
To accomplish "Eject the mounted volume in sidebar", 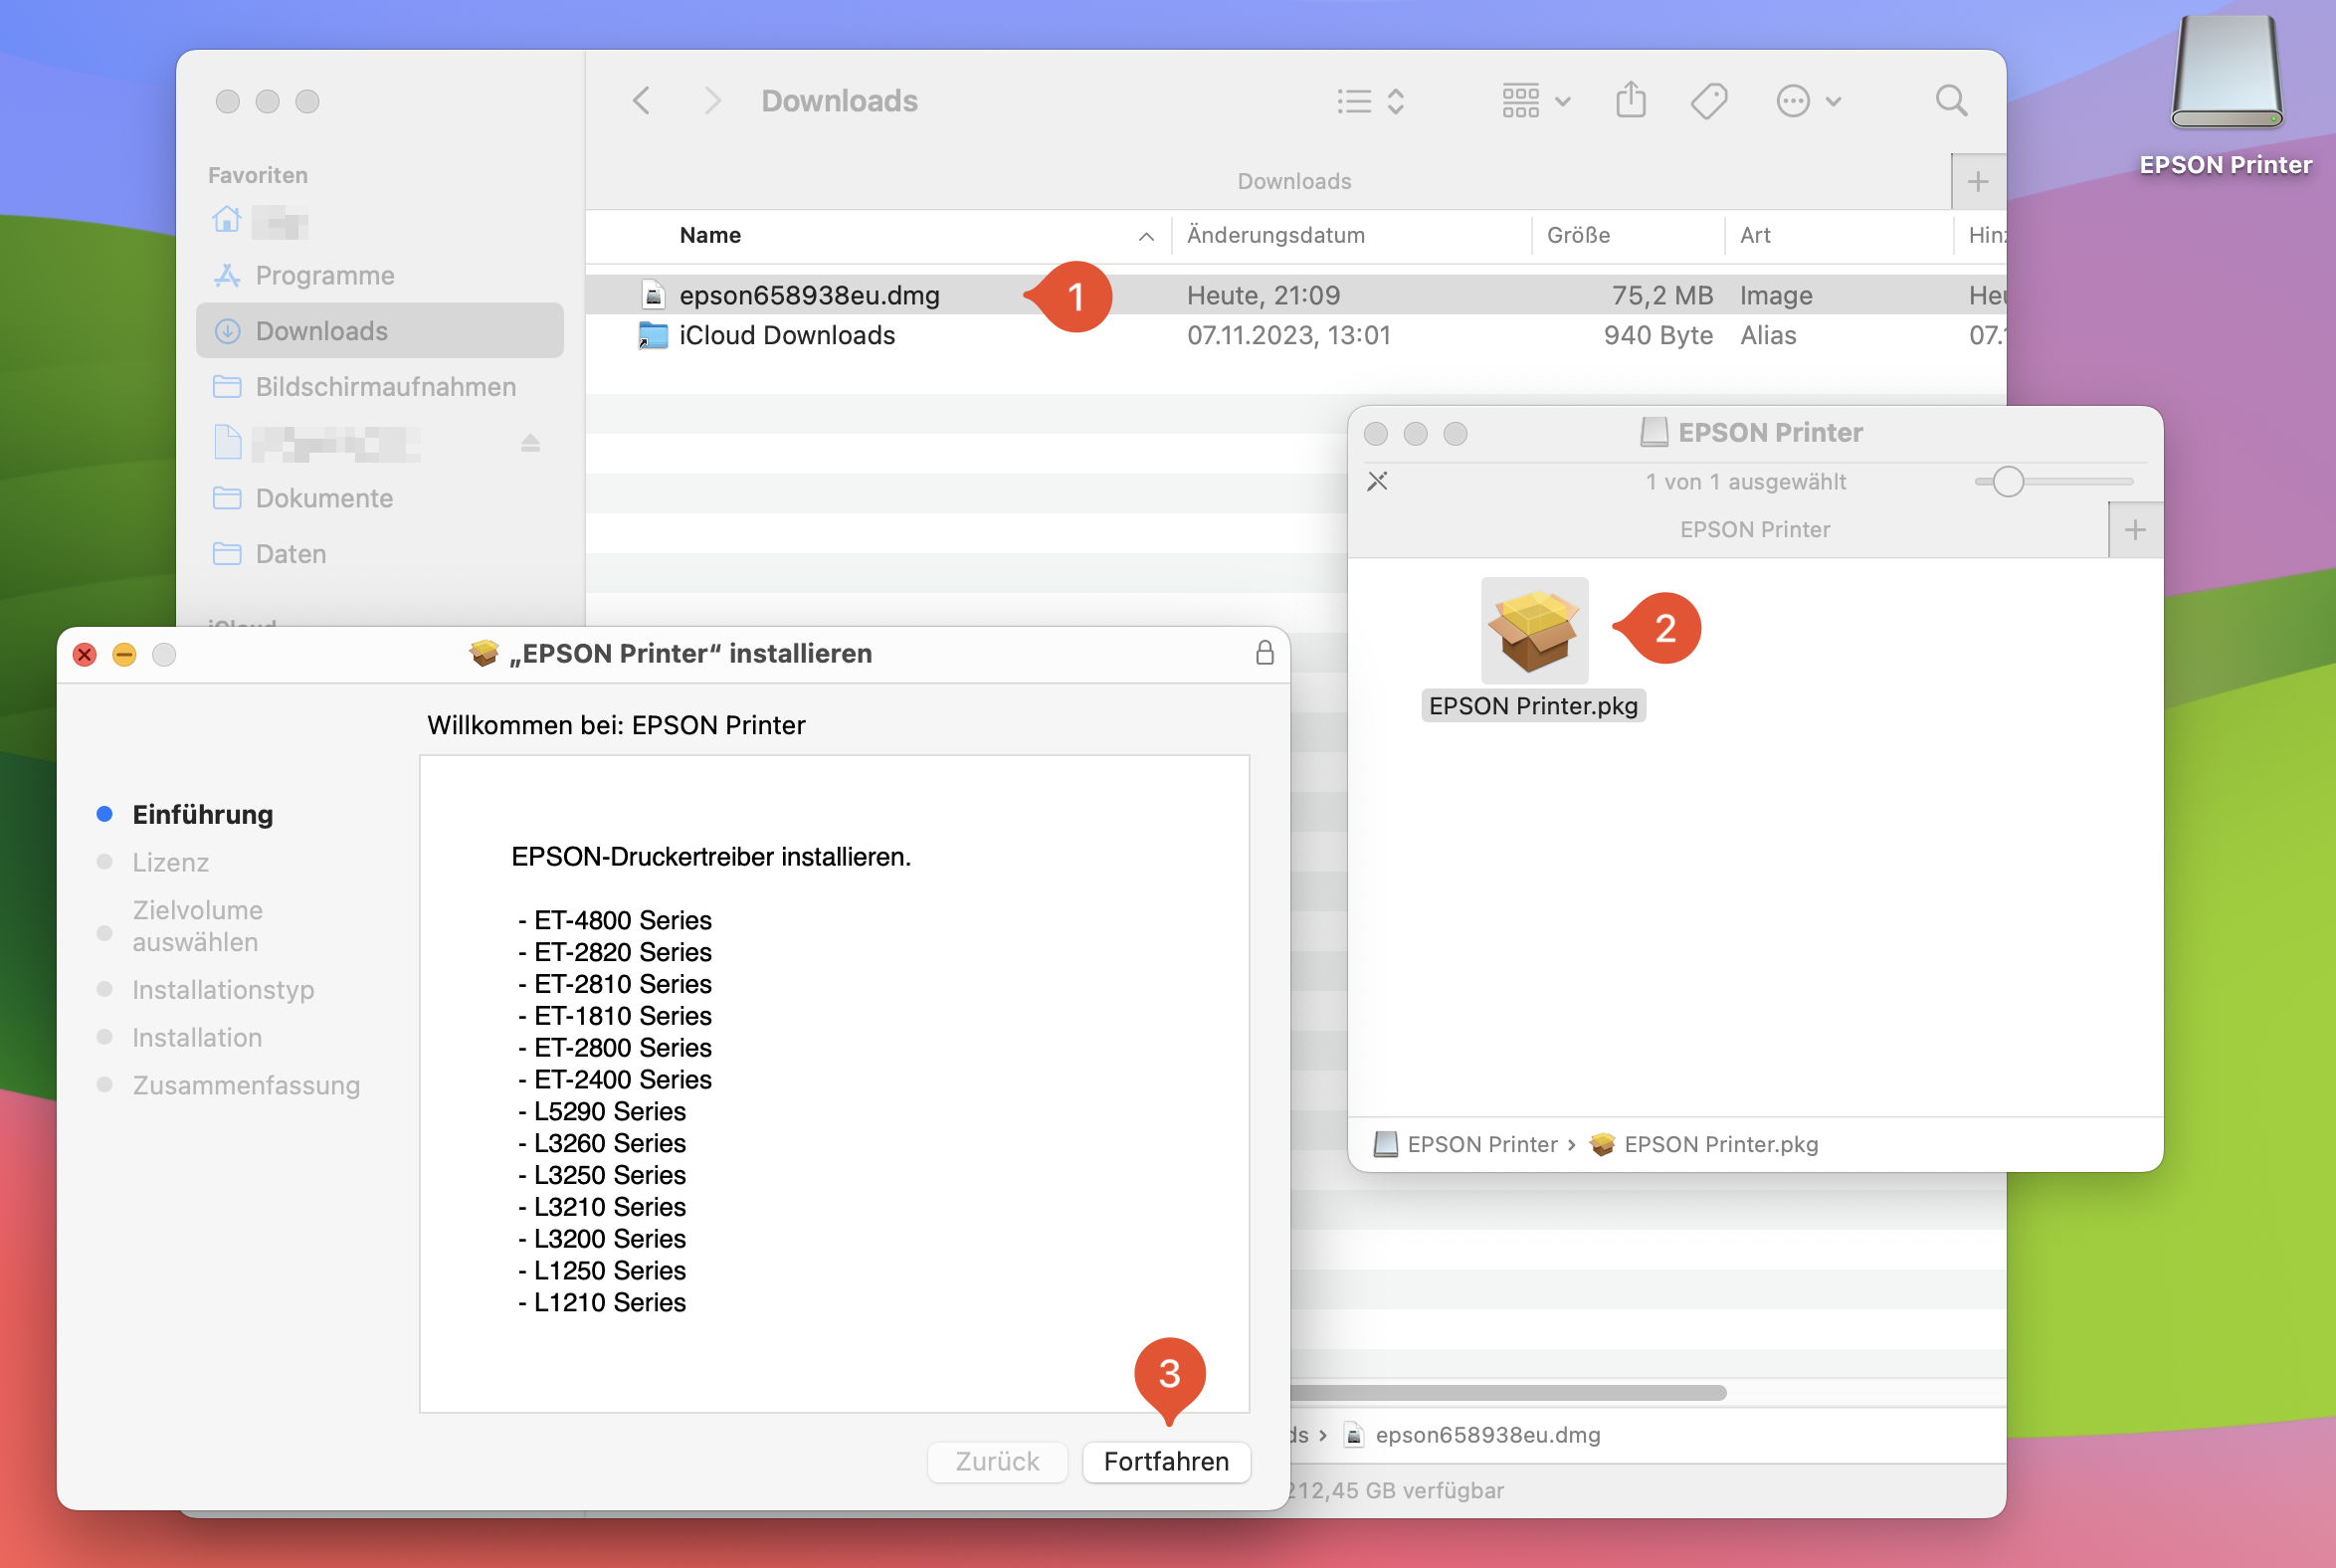I will [x=530, y=443].
